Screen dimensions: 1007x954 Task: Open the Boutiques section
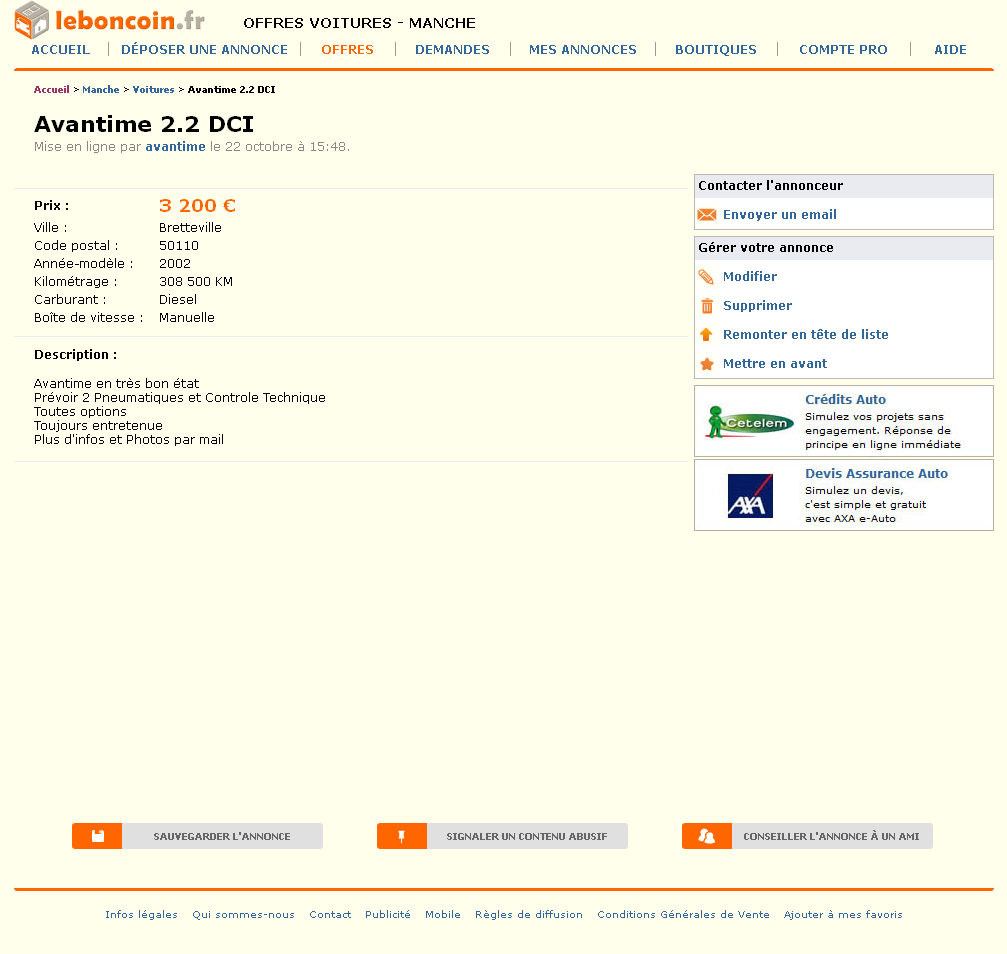pos(715,49)
